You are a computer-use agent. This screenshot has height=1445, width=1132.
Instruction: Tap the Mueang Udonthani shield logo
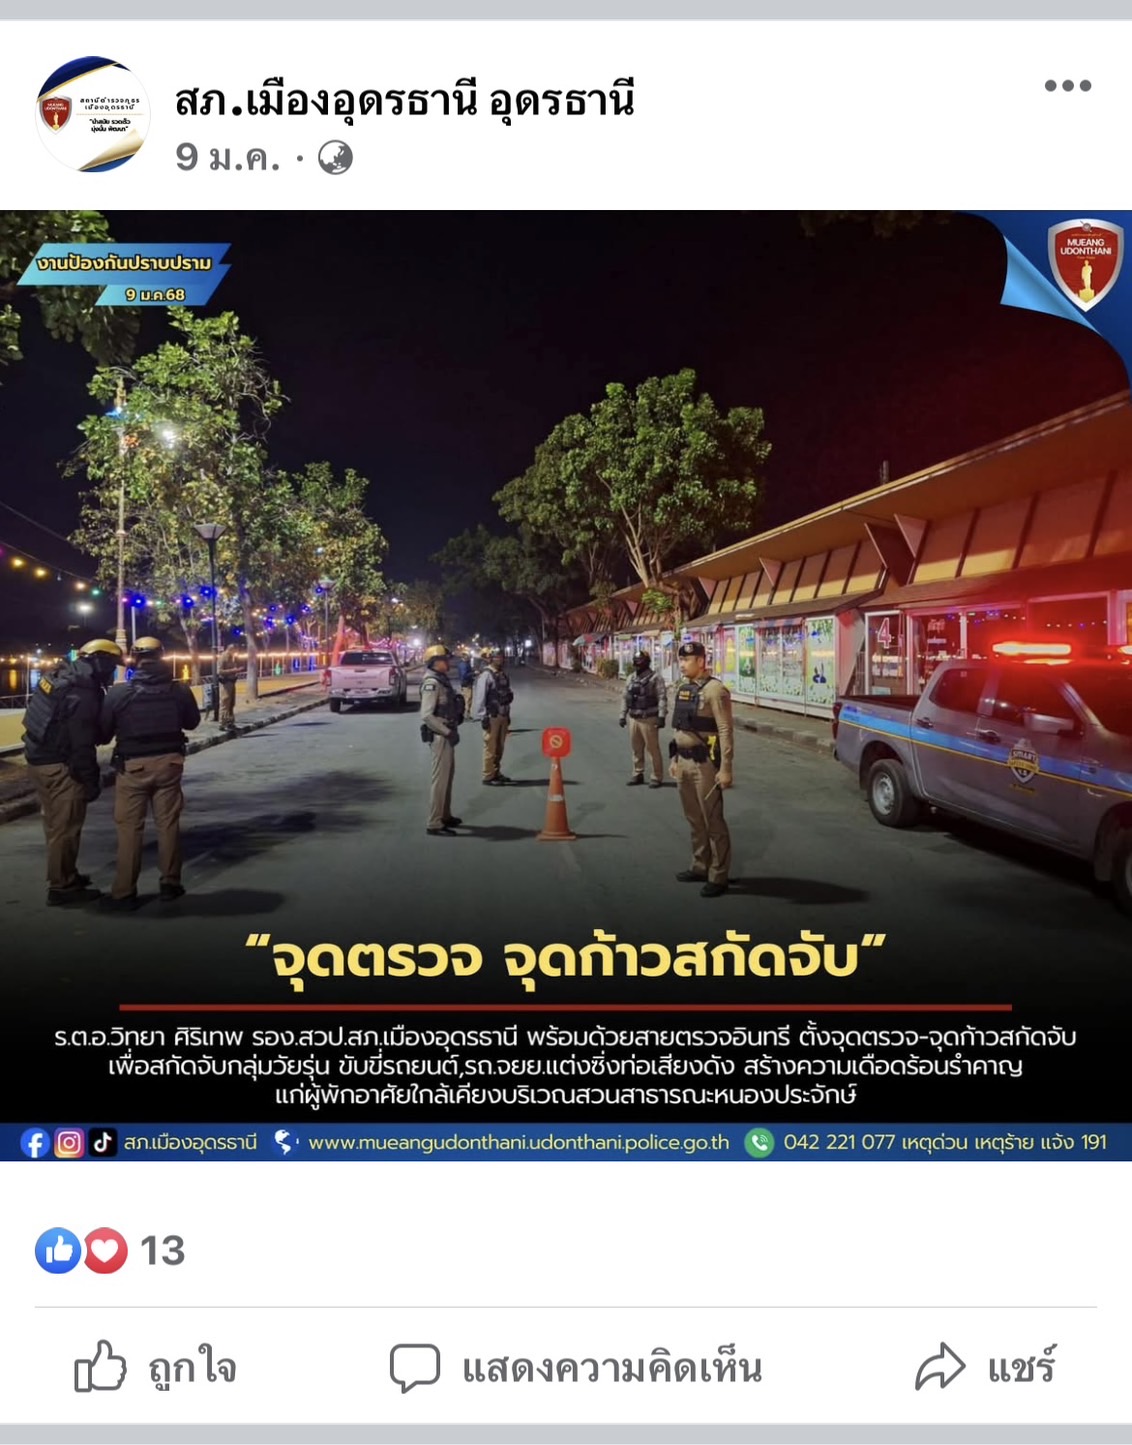coord(1086,262)
